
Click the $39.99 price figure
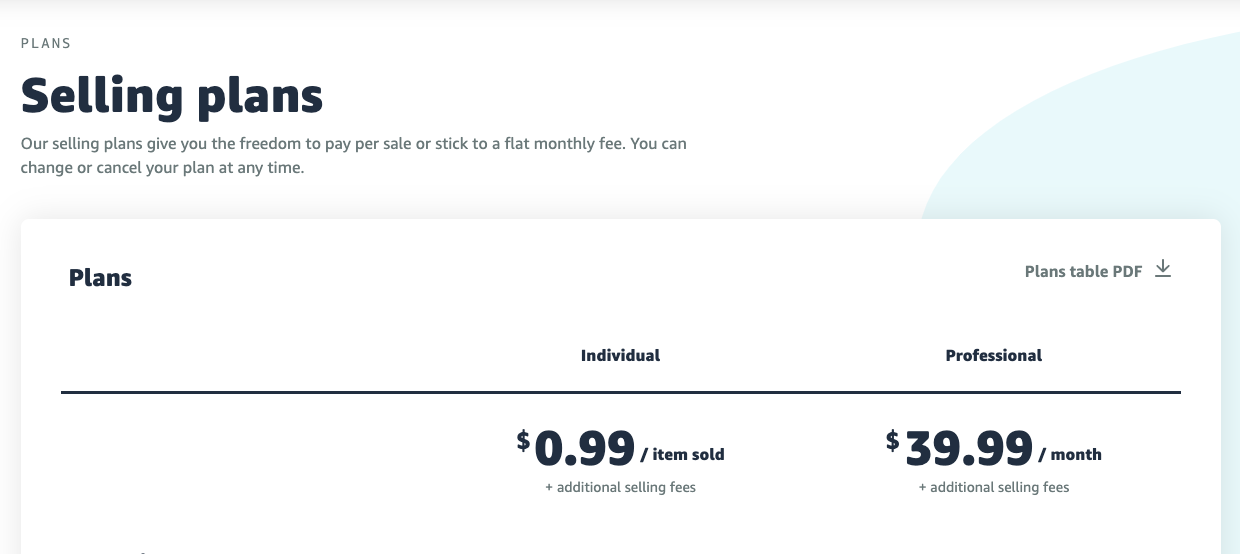[968, 450]
